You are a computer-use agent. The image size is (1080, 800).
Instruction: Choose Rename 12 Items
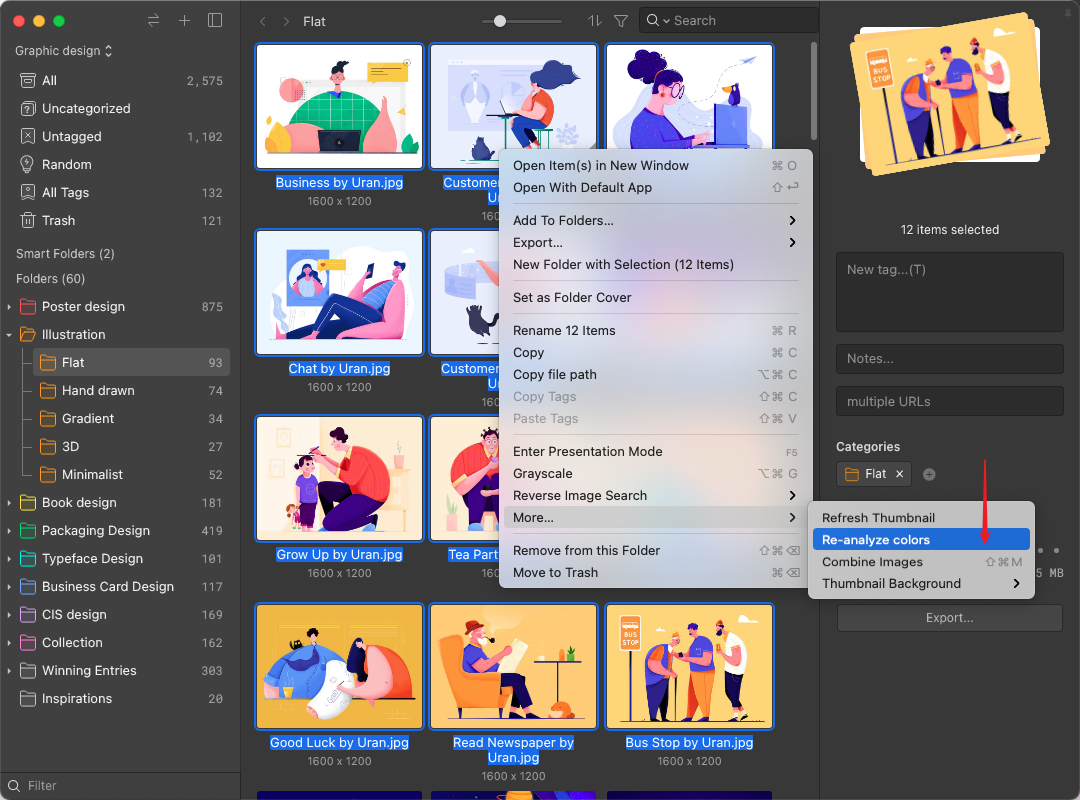(x=654, y=331)
